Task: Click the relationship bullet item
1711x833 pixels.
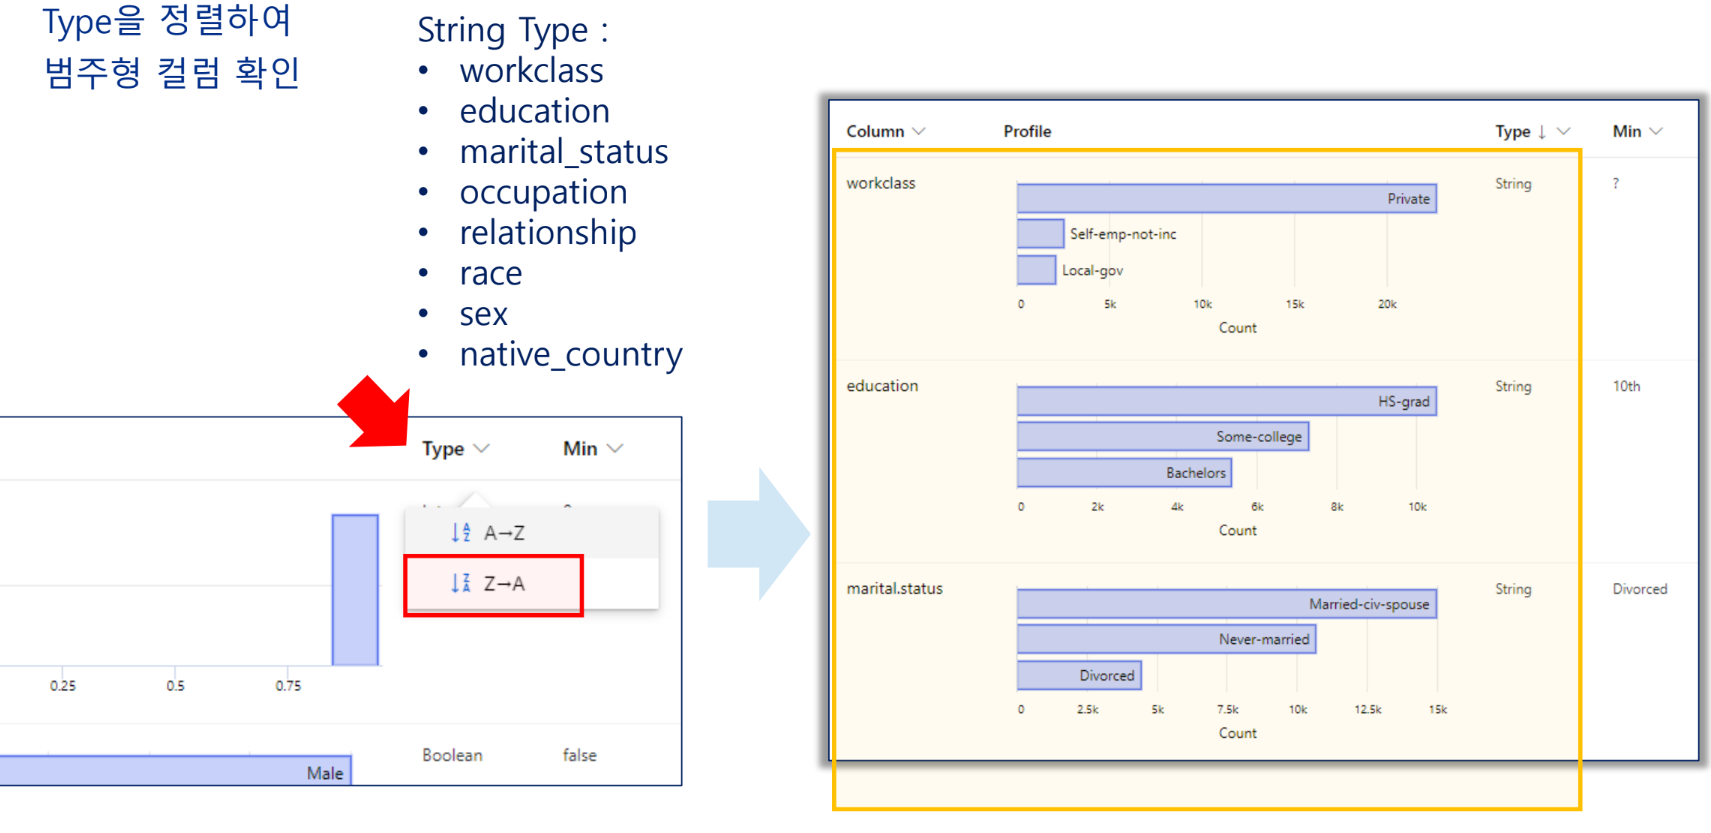Action: pyautogui.click(x=548, y=233)
